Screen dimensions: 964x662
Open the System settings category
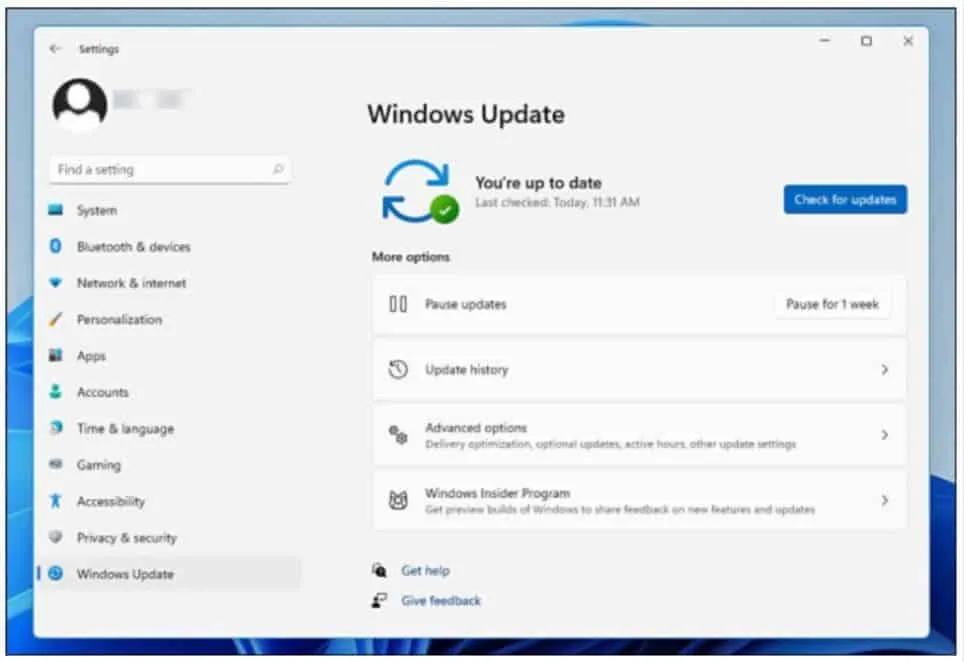[x=97, y=211]
